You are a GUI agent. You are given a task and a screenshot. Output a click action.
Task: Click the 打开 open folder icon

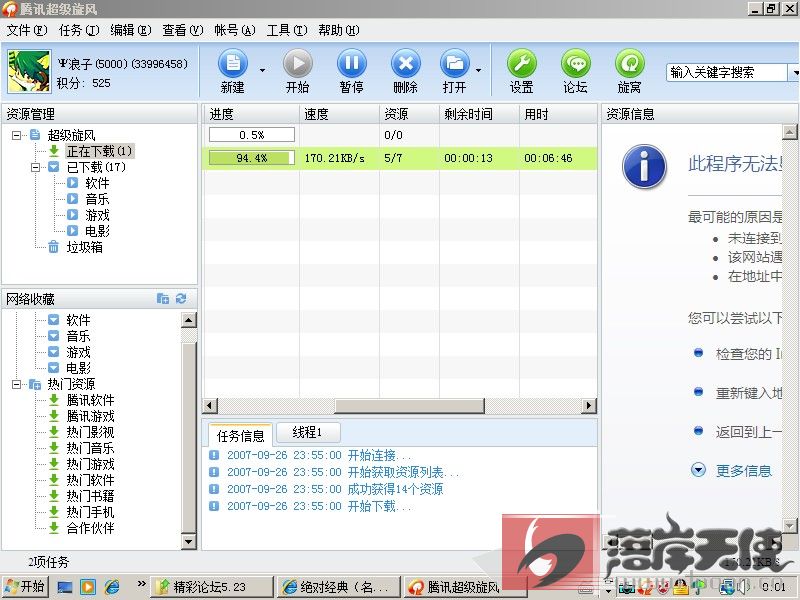(455, 64)
